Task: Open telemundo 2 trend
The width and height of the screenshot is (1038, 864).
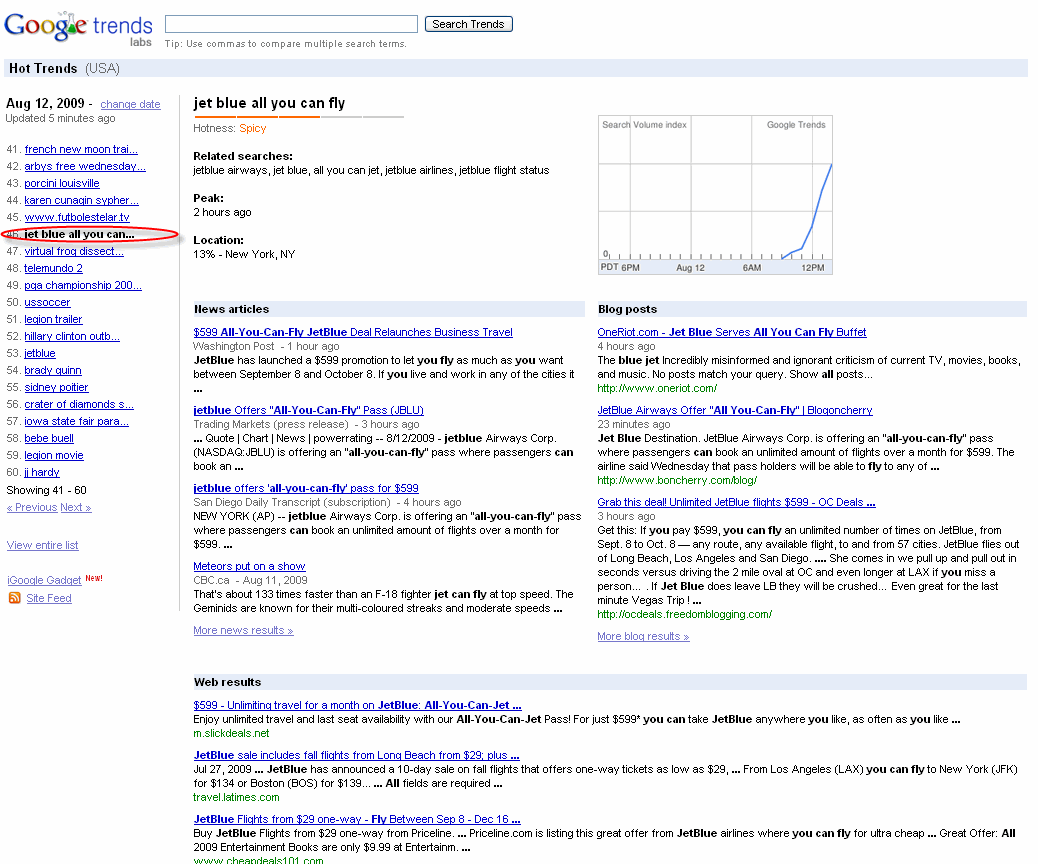Action: tap(54, 268)
